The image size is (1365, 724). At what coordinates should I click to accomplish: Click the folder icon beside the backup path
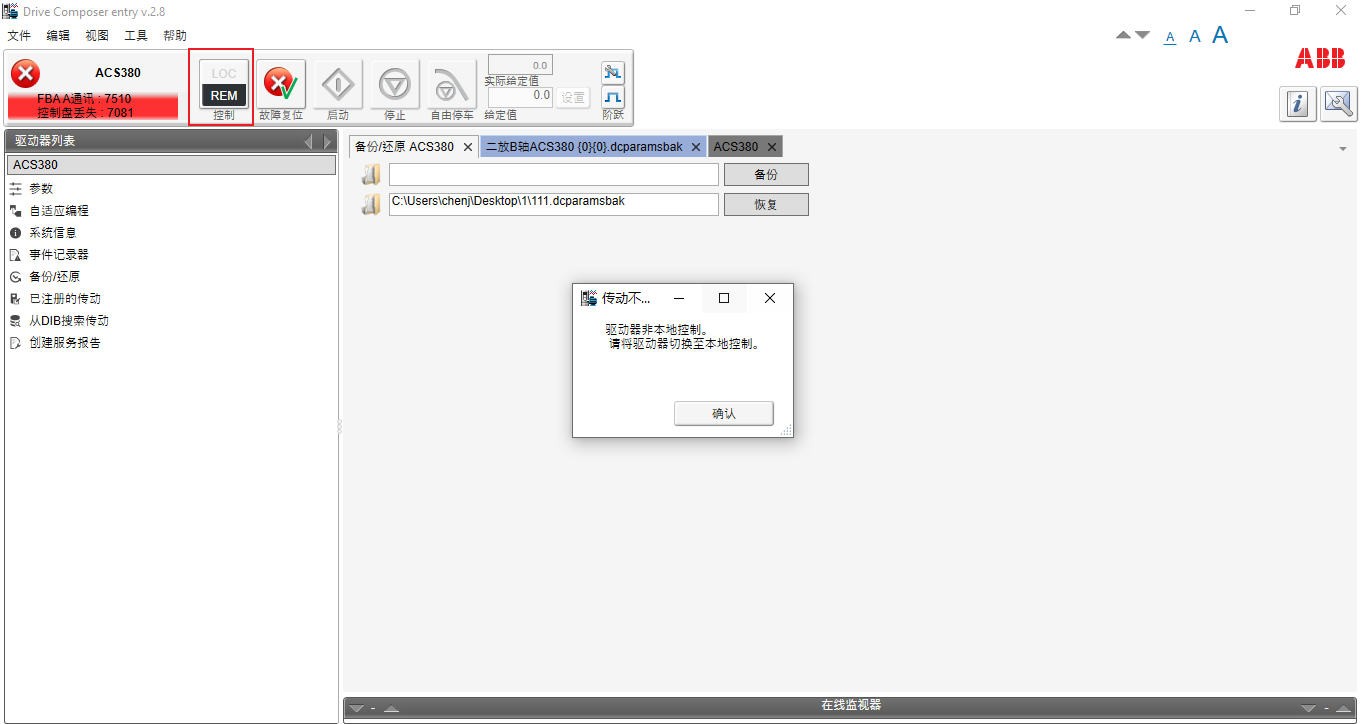point(371,175)
